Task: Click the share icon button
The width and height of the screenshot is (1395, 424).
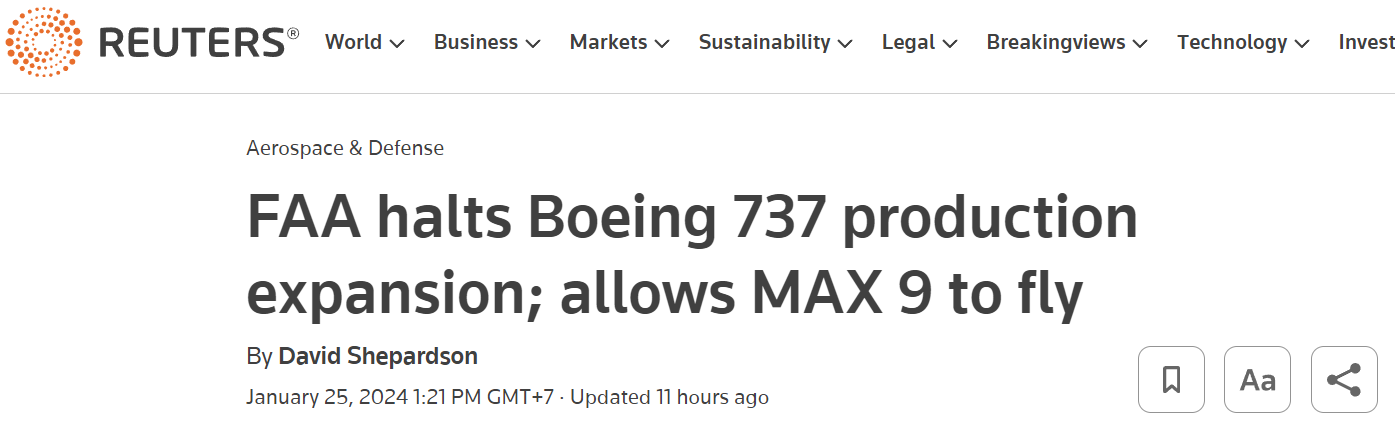Action: [x=1343, y=380]
